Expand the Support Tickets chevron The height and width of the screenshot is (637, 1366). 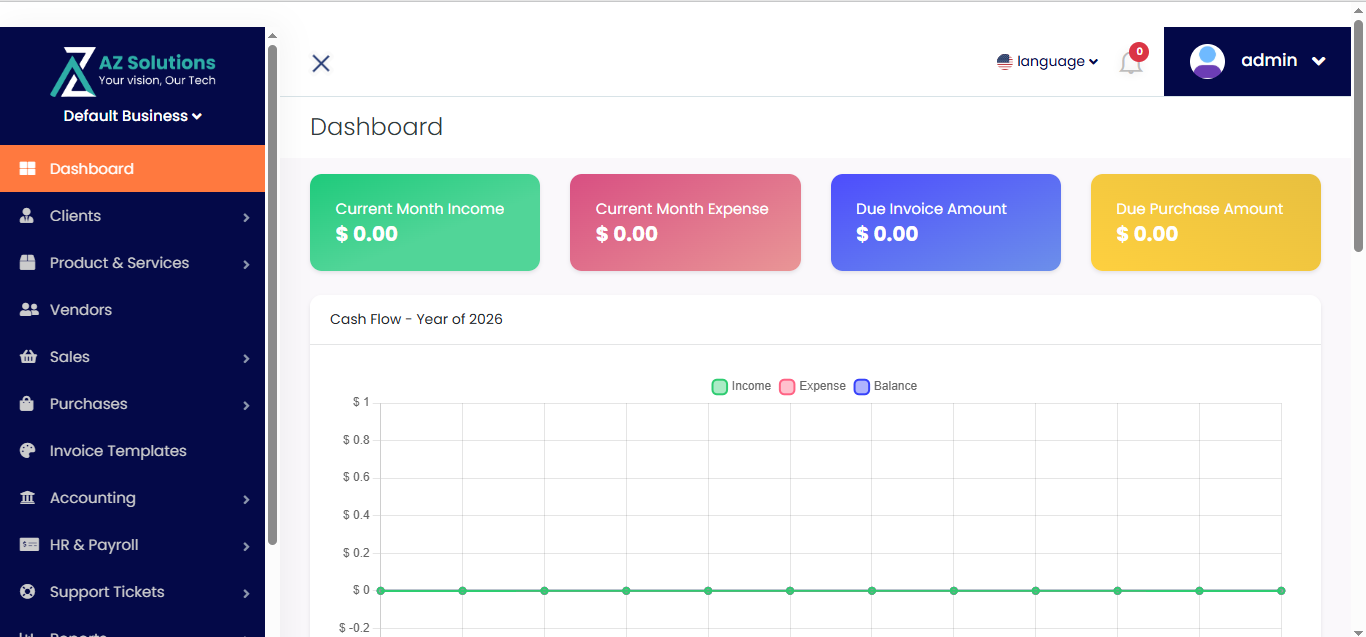point(246,593)
